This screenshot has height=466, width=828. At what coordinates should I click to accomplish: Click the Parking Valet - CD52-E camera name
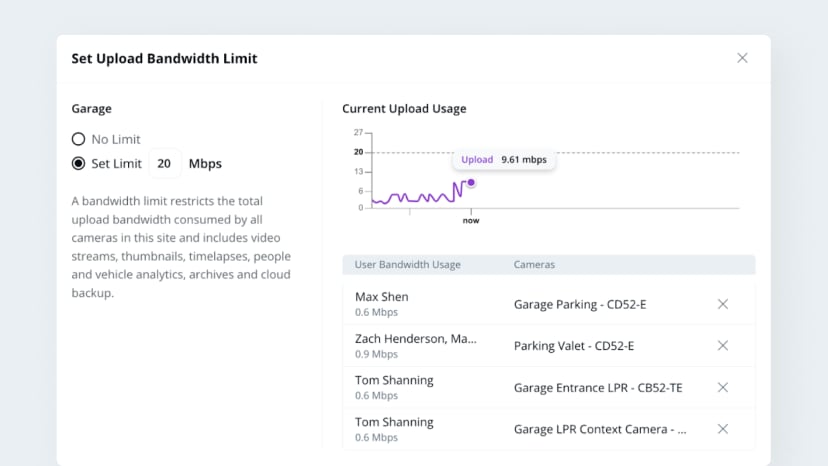573,346
